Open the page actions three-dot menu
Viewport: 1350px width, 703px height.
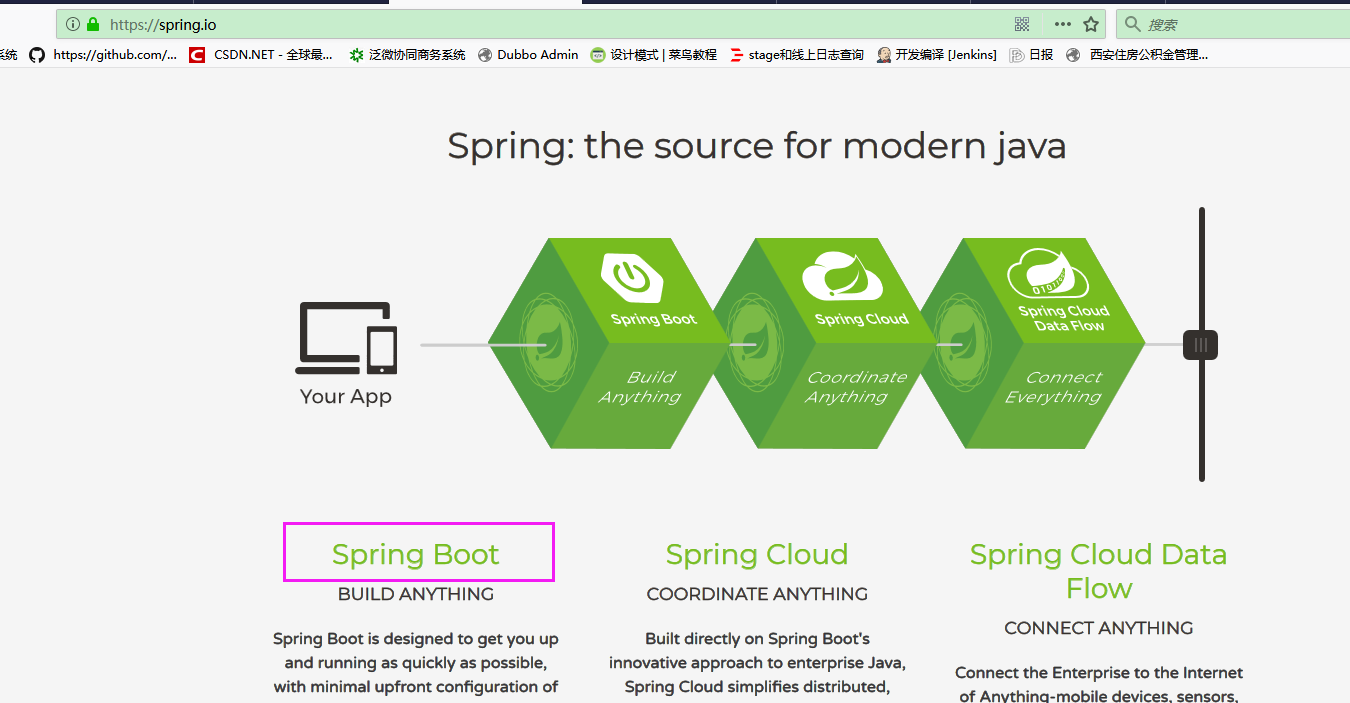[x=1062, y=24]
